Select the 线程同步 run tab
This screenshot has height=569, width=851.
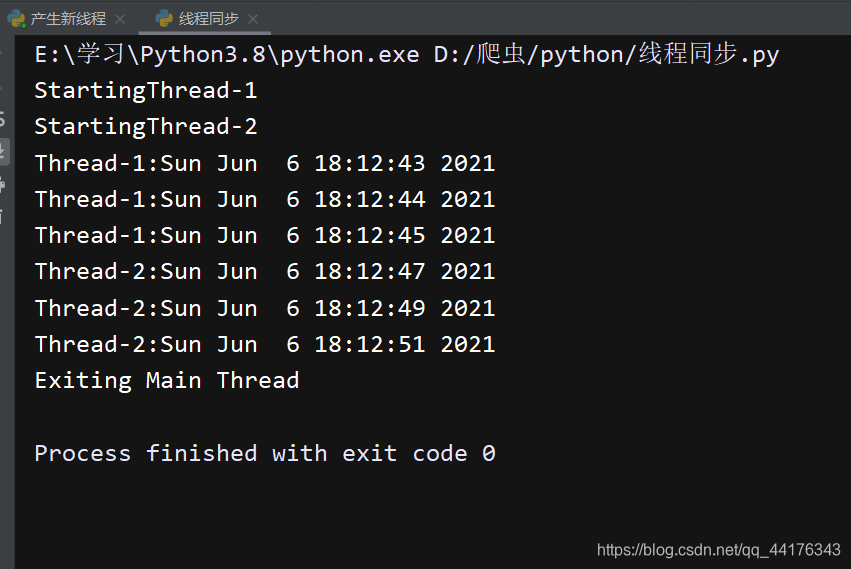pos(208,19)
